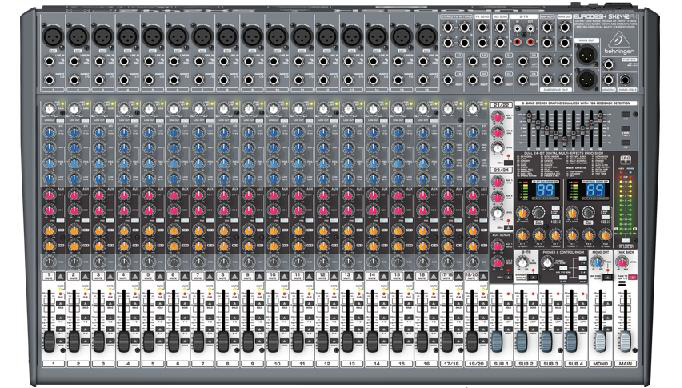
Task: Mute channel 14
Action: pyautogui.click(x=384, y=276)
